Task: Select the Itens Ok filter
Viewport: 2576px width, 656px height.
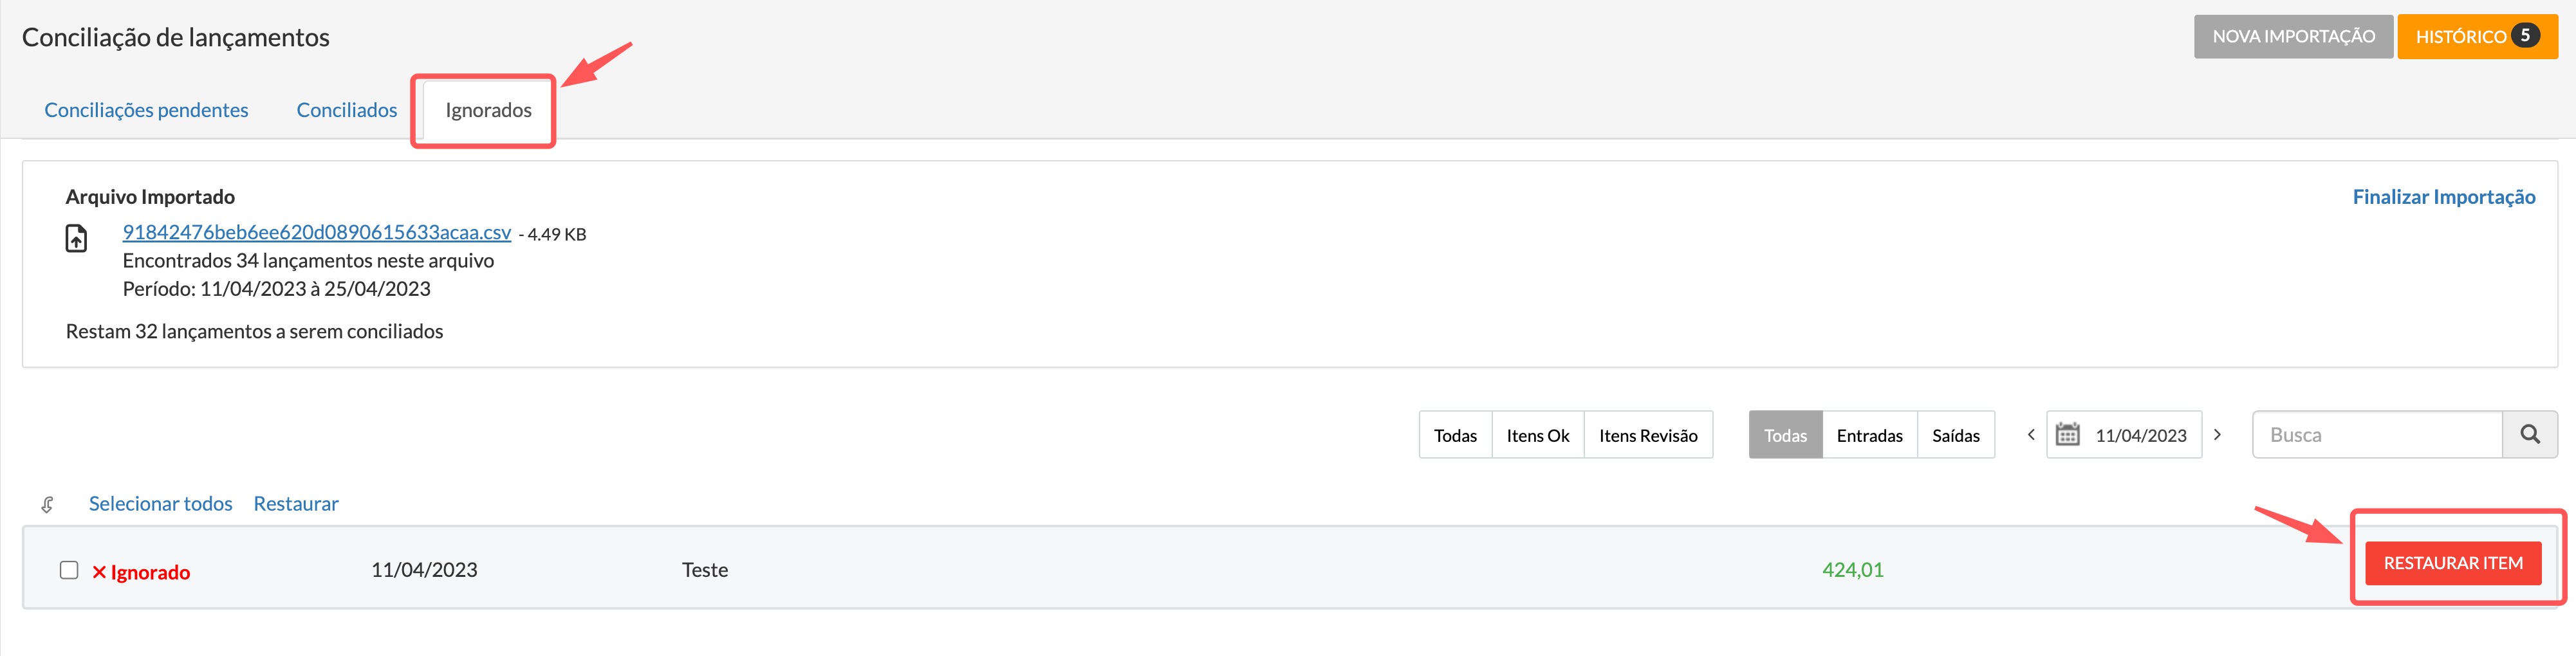Action: click(1537, 435)
